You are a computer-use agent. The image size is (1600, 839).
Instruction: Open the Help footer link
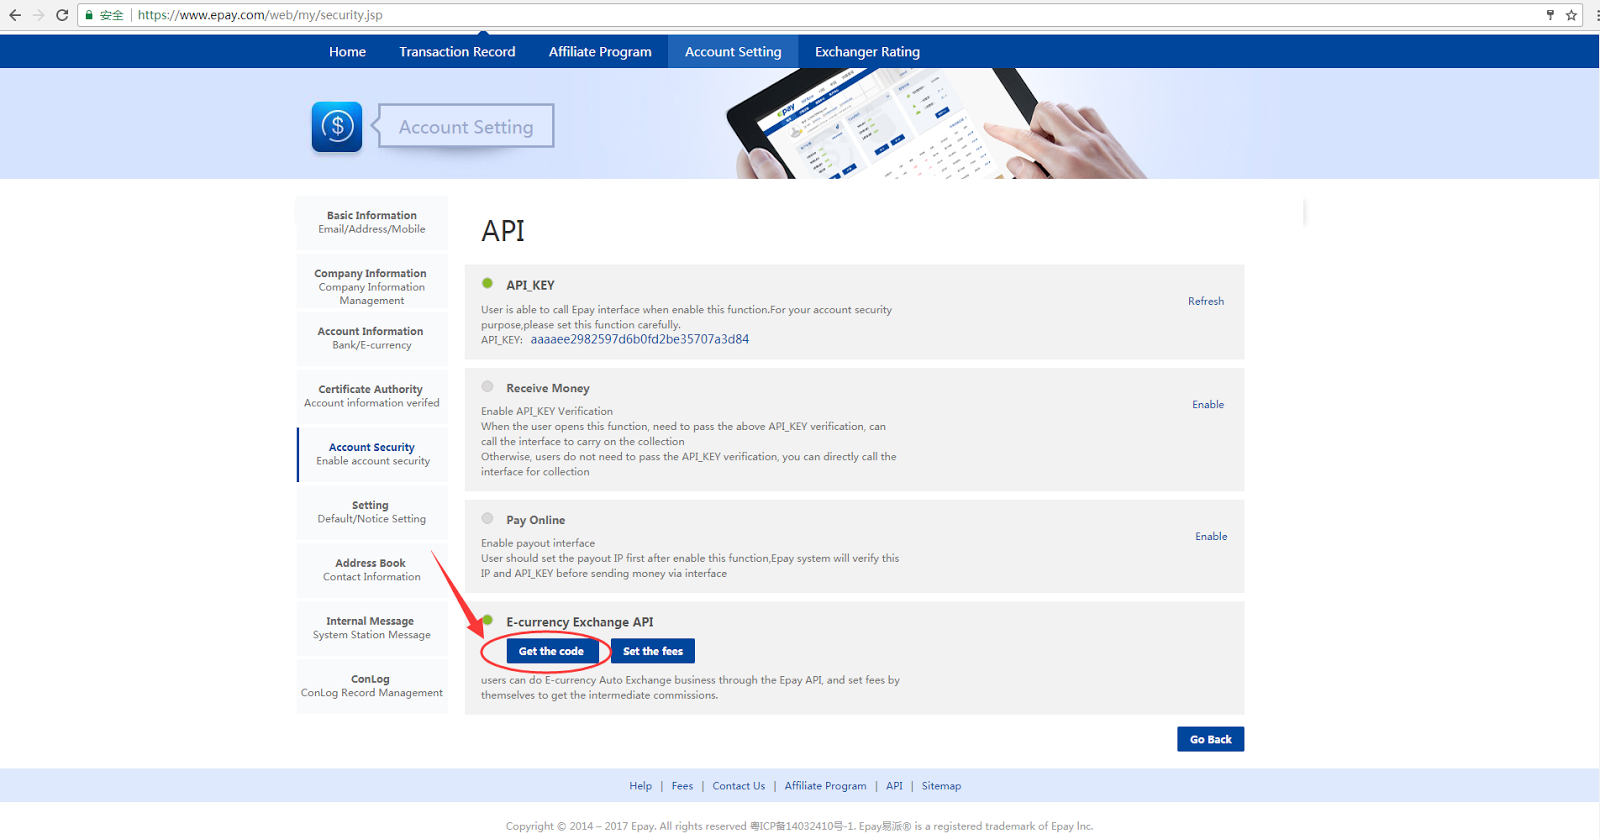pyautogui.click(x=641, y=786)
